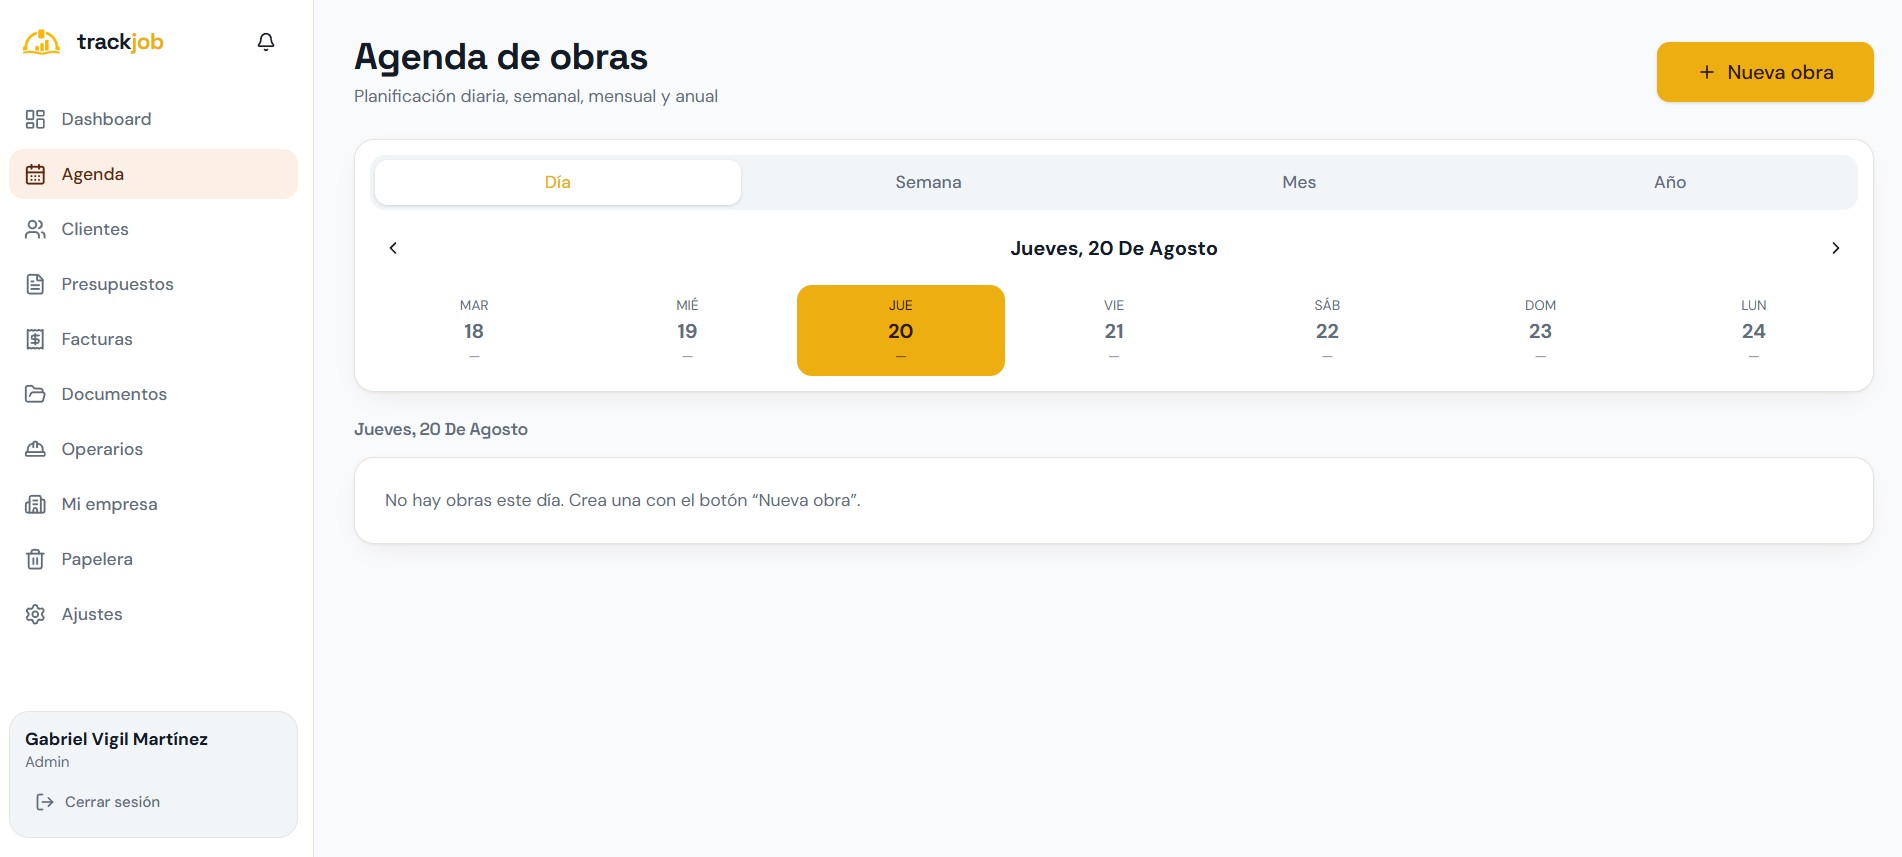Image resolution: width=1902 pixels, height=857 pixels.
Task: Select Saturday 22 in the day strip
Action: 1327,330
